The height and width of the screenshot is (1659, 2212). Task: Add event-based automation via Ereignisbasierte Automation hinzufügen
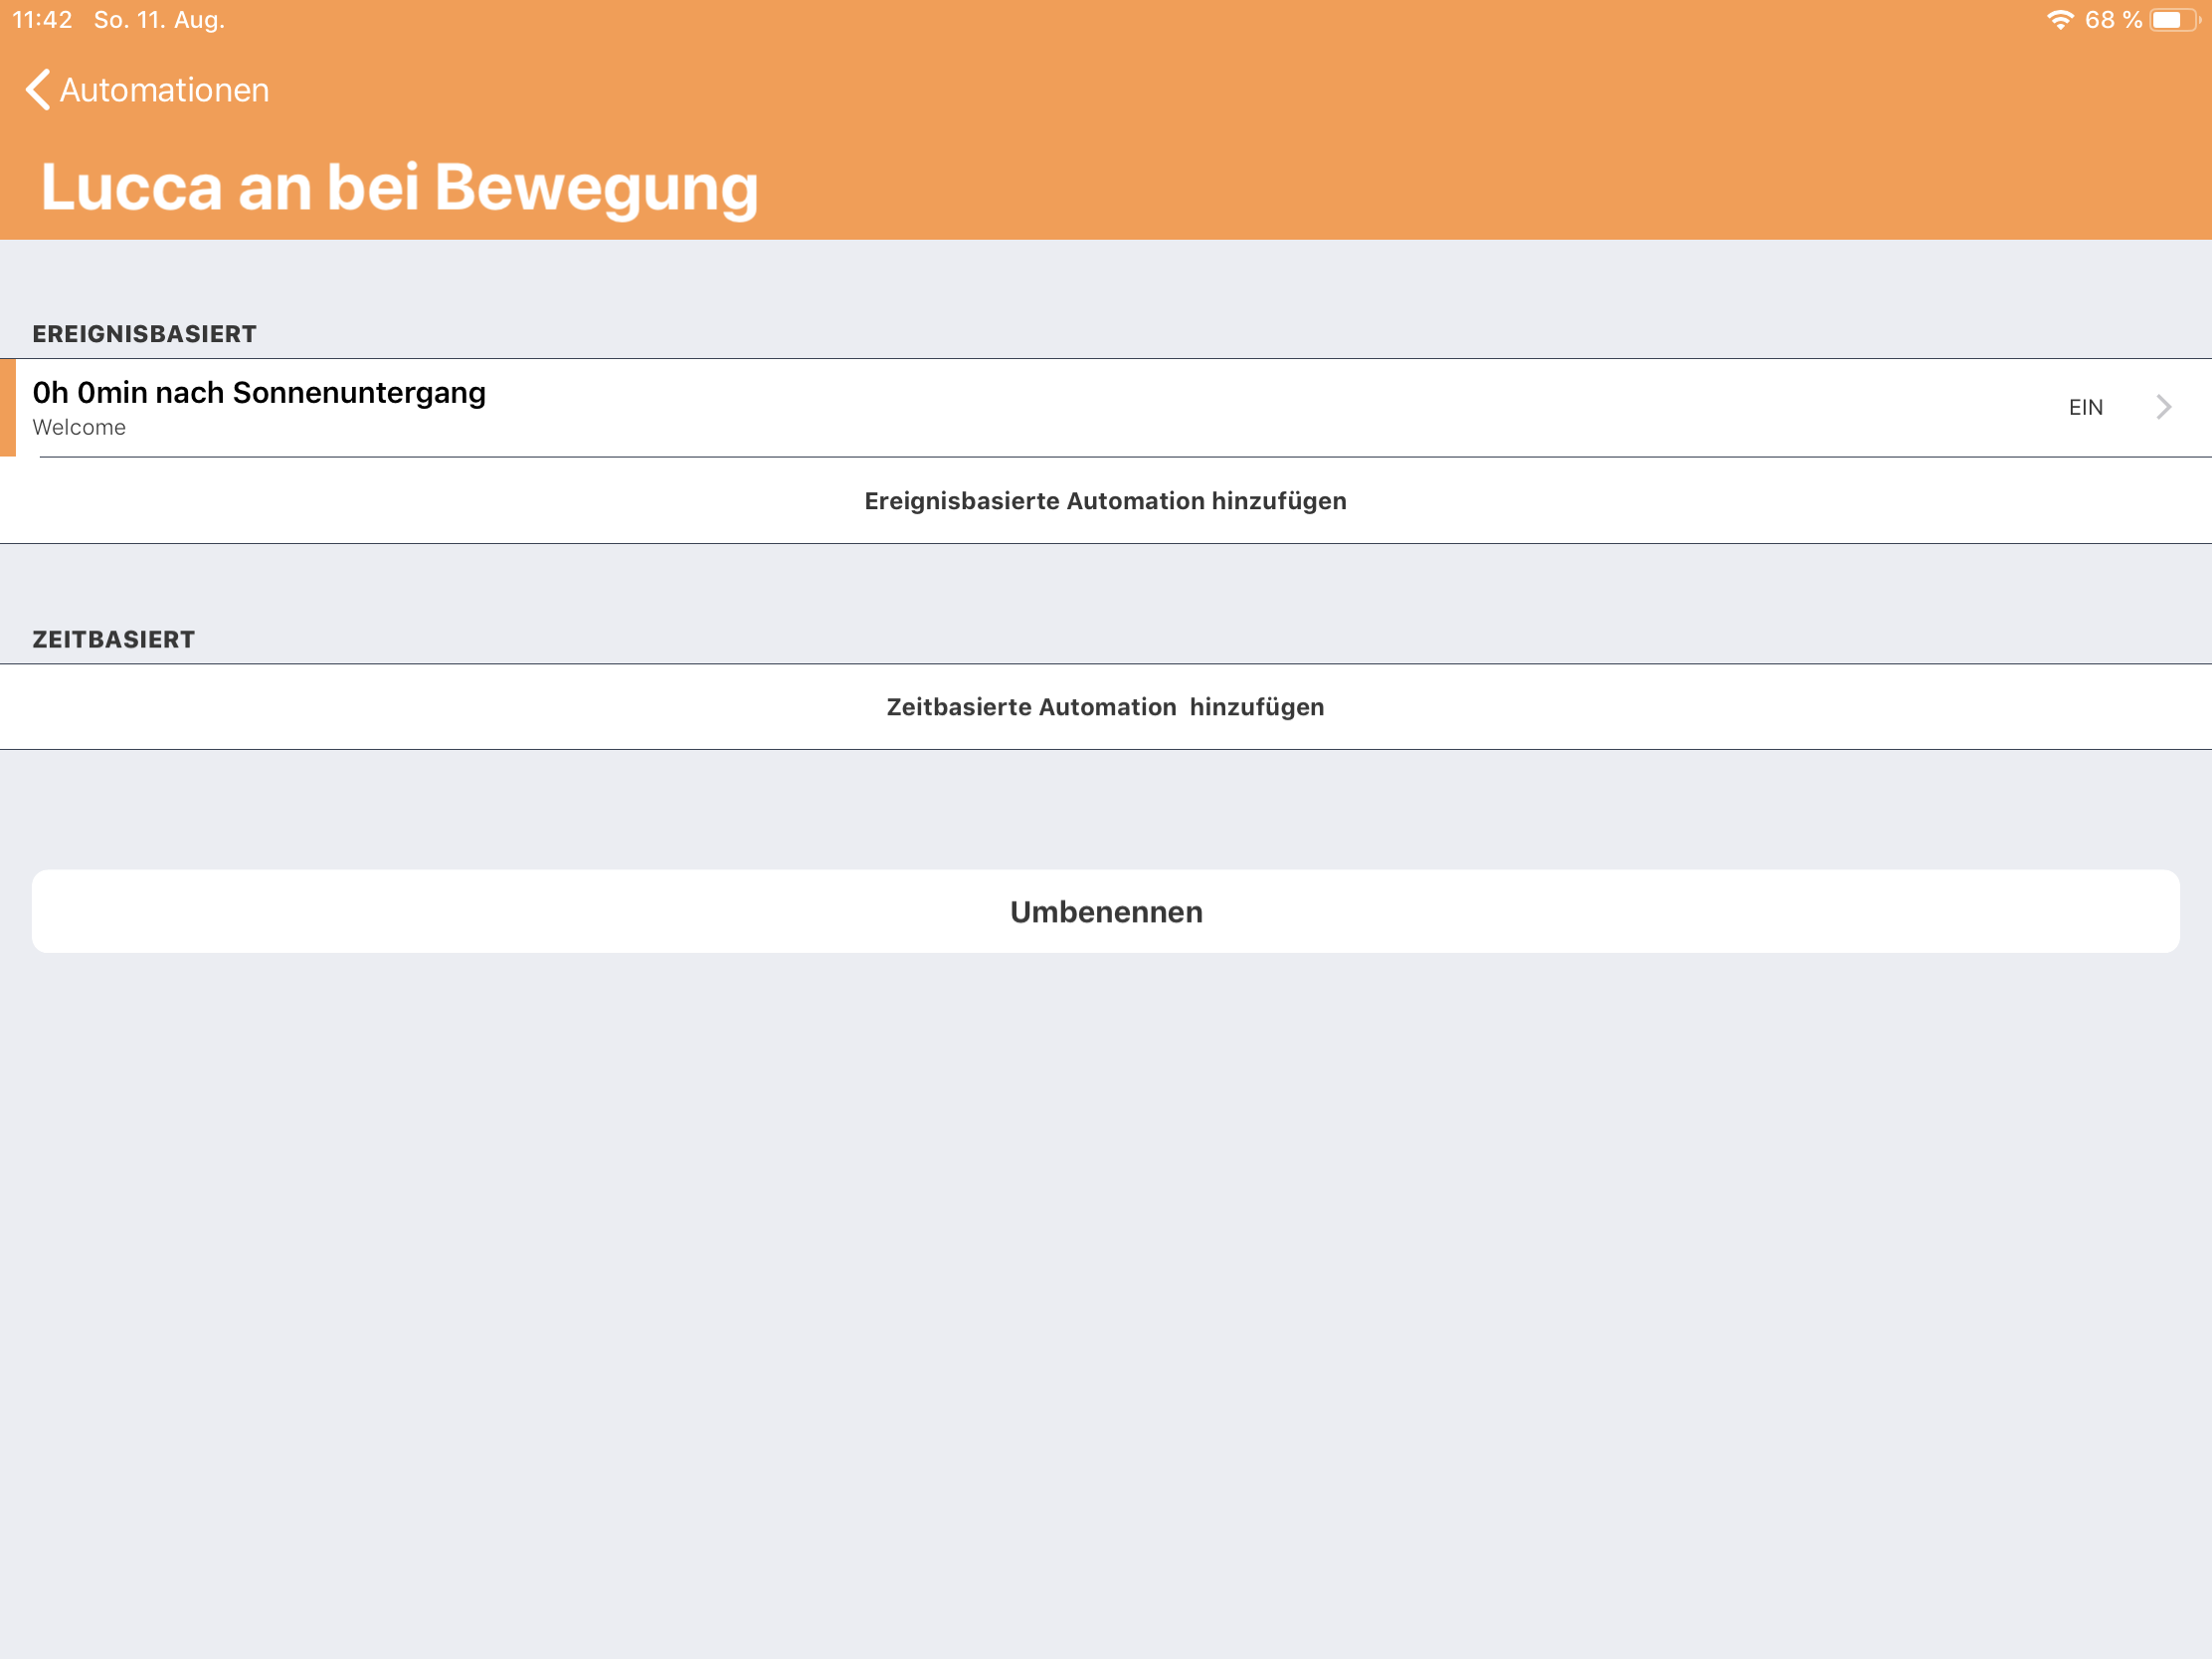(x=1105, y=501)
